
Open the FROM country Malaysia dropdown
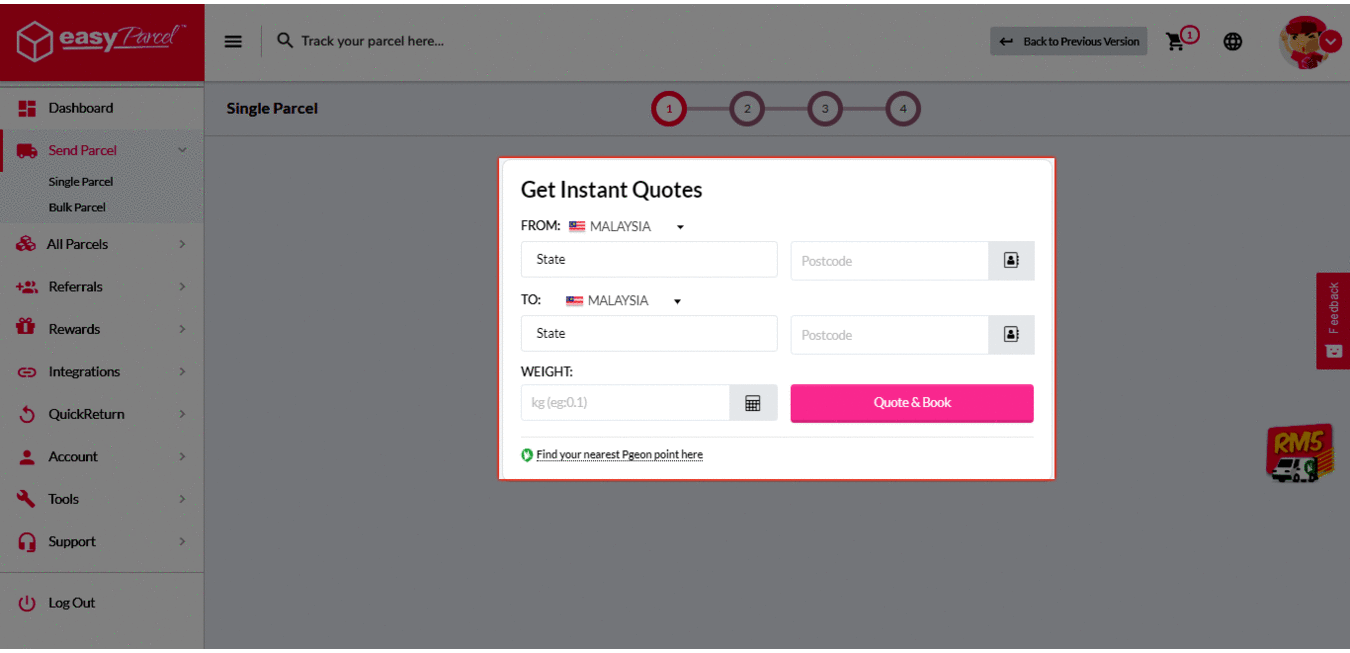pos(627,227)
